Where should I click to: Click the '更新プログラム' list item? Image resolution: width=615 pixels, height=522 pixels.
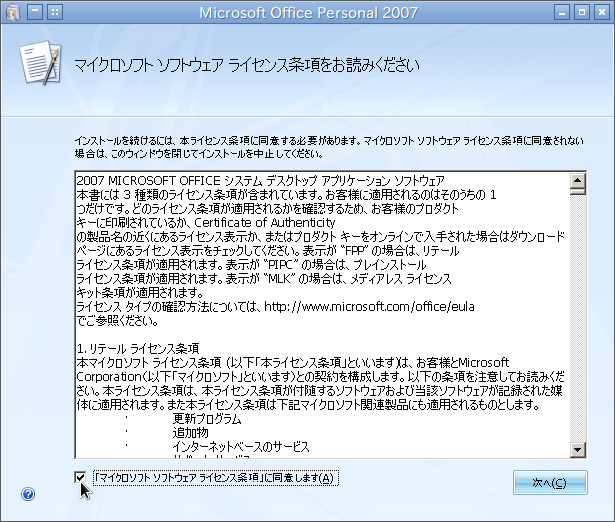coord(207,419)
